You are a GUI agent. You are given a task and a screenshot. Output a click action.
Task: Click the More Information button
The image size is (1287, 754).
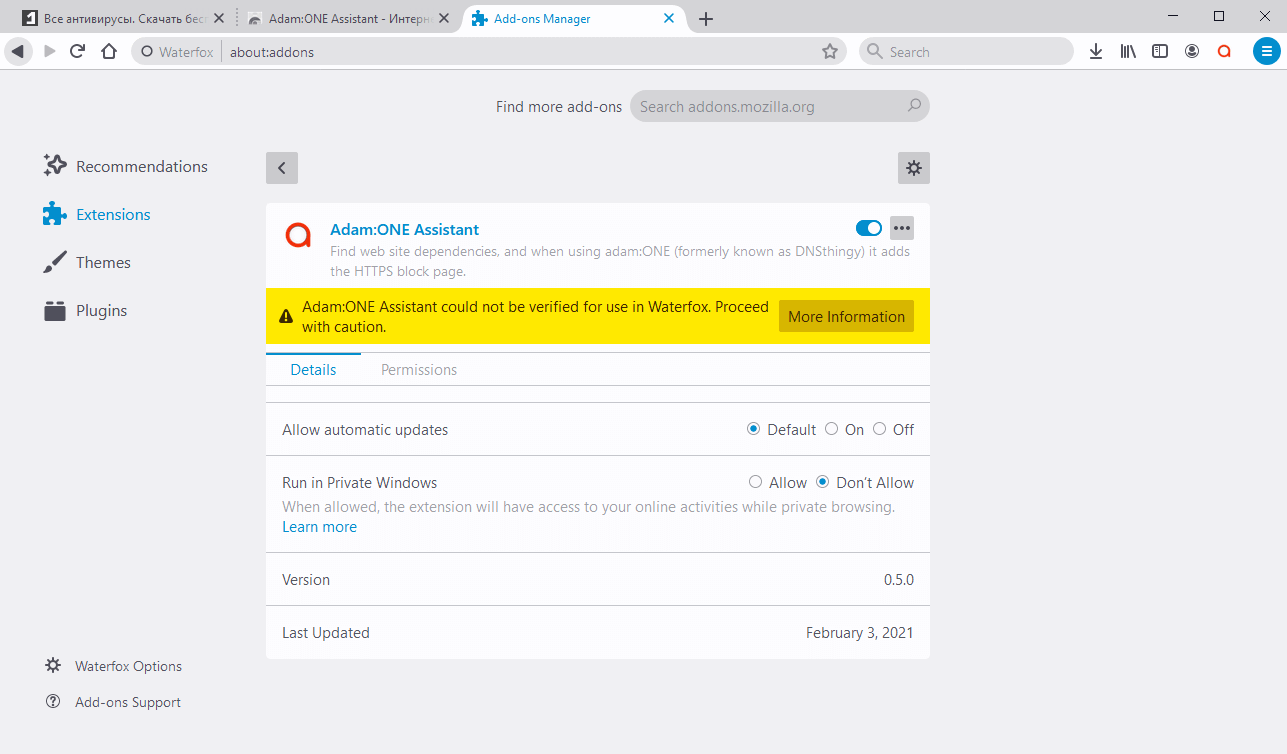tap(846, 316)
